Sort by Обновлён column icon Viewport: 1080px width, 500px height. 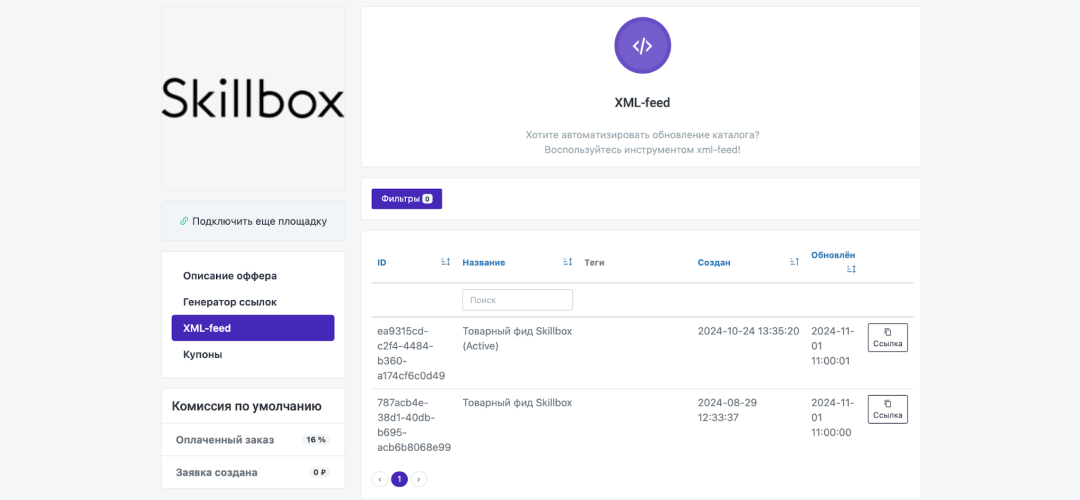[x=851, y=269]
